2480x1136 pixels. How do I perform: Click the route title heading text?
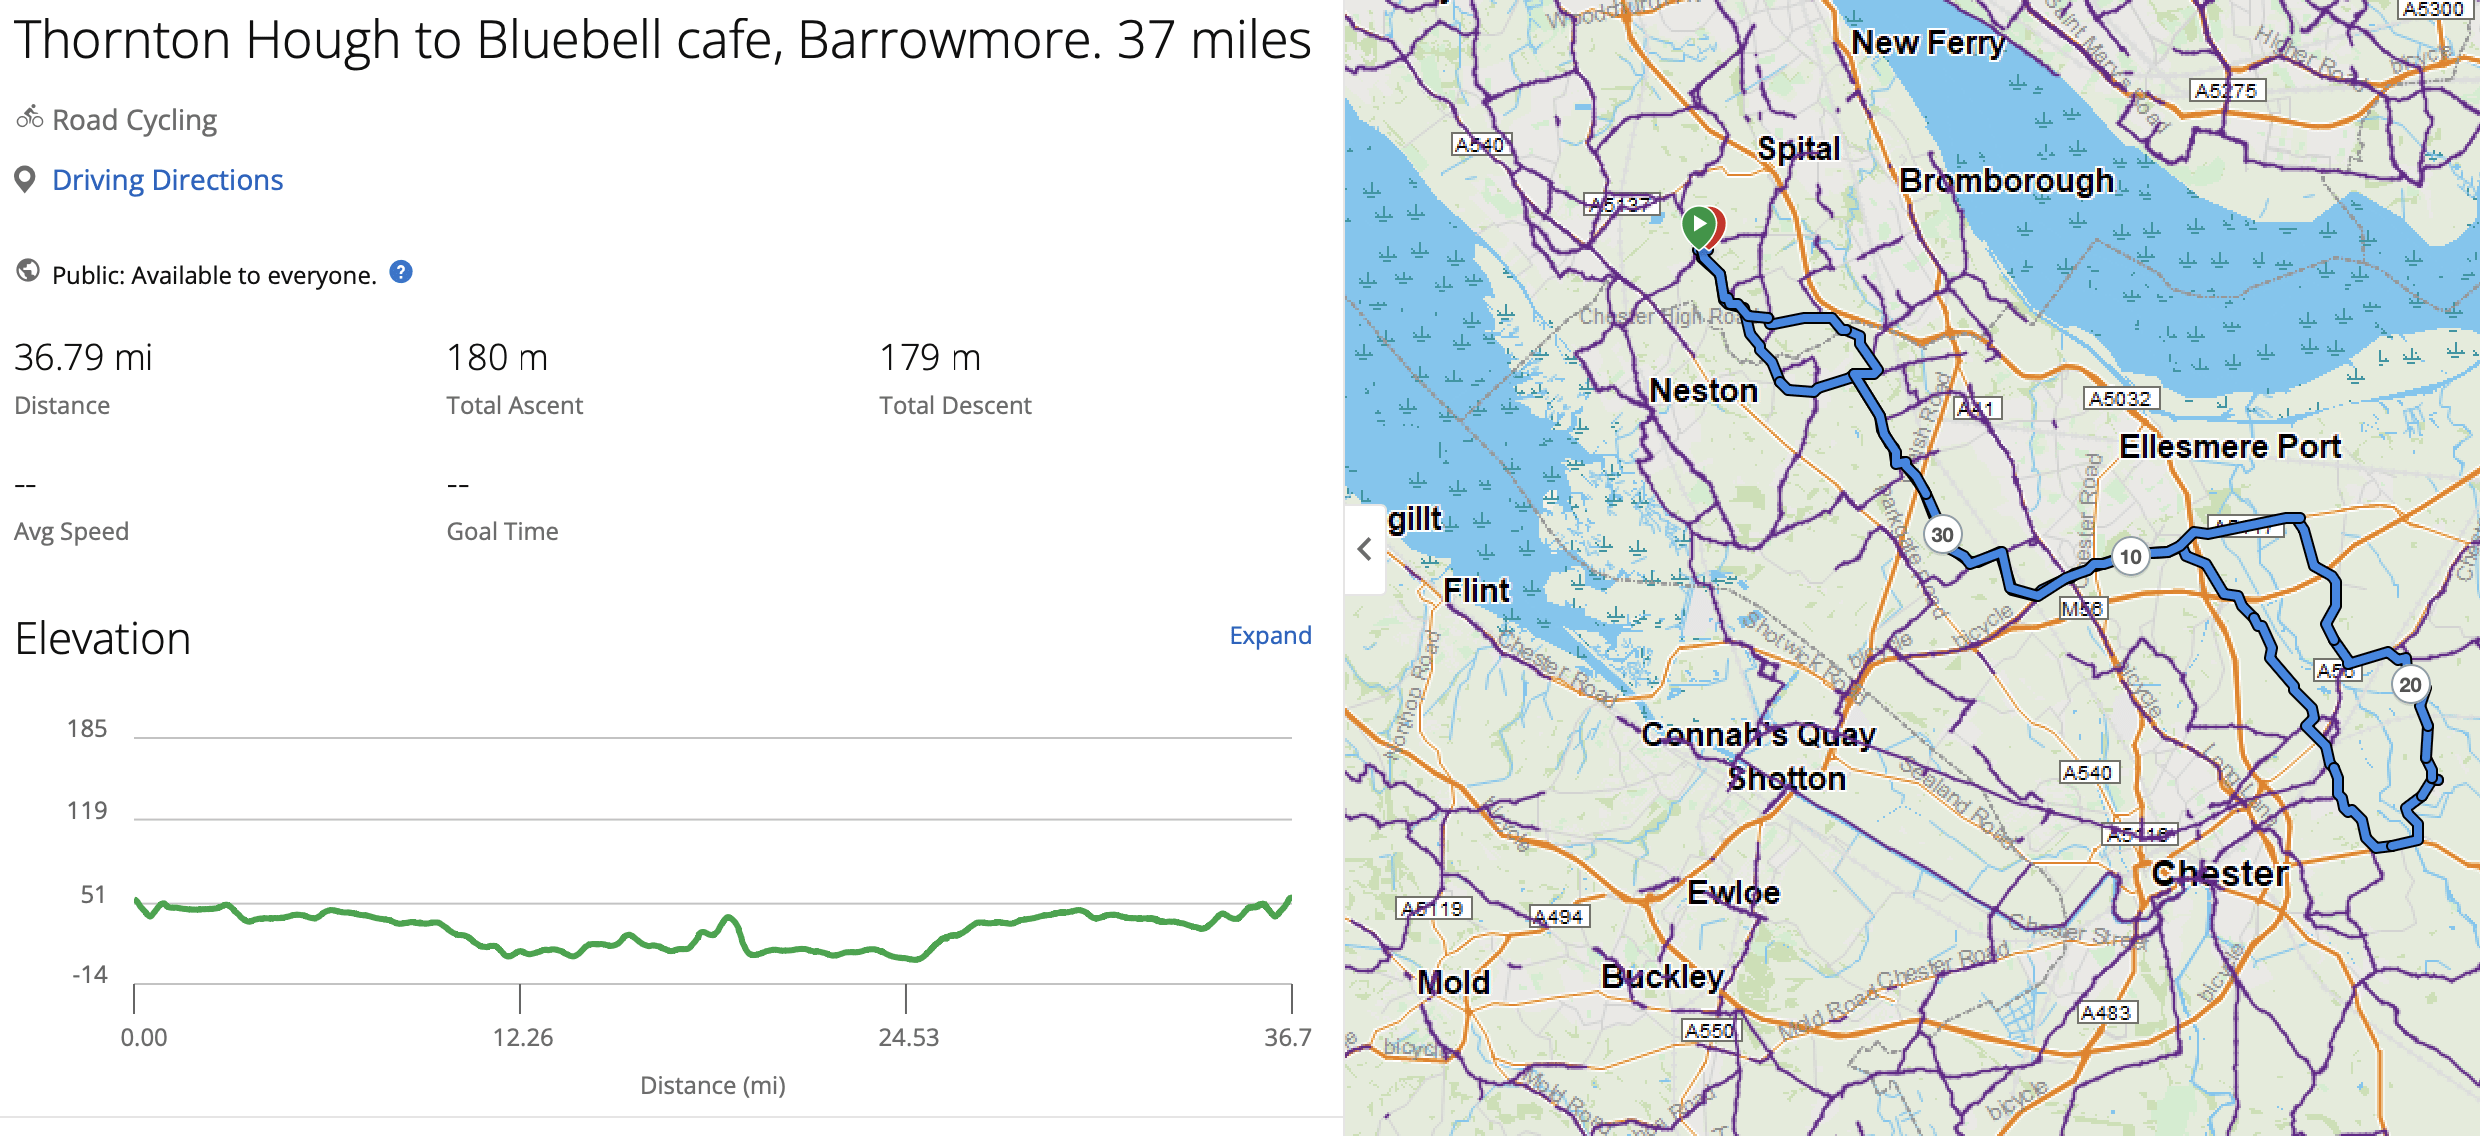point(662,40)
